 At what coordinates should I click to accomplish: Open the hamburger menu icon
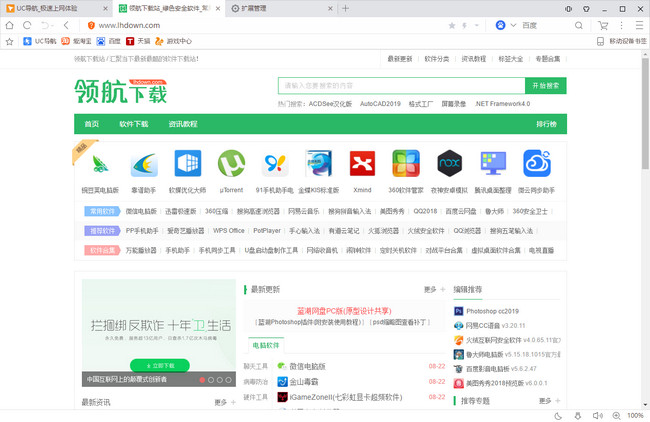coord(639,26)
